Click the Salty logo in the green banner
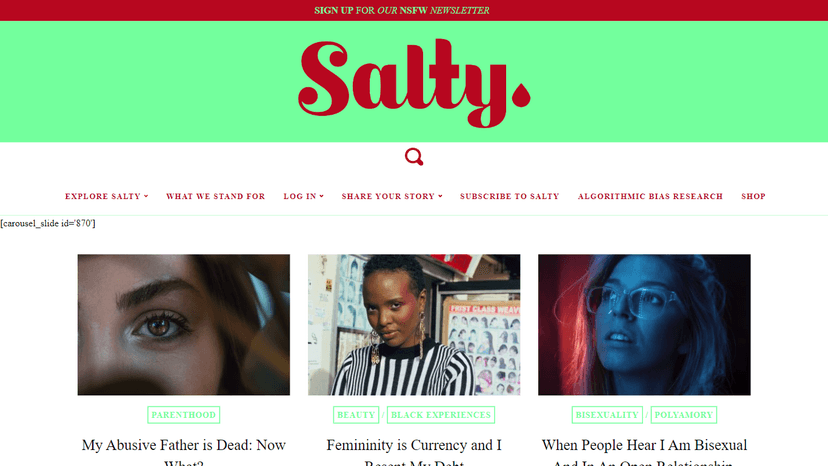 point(414,83)
